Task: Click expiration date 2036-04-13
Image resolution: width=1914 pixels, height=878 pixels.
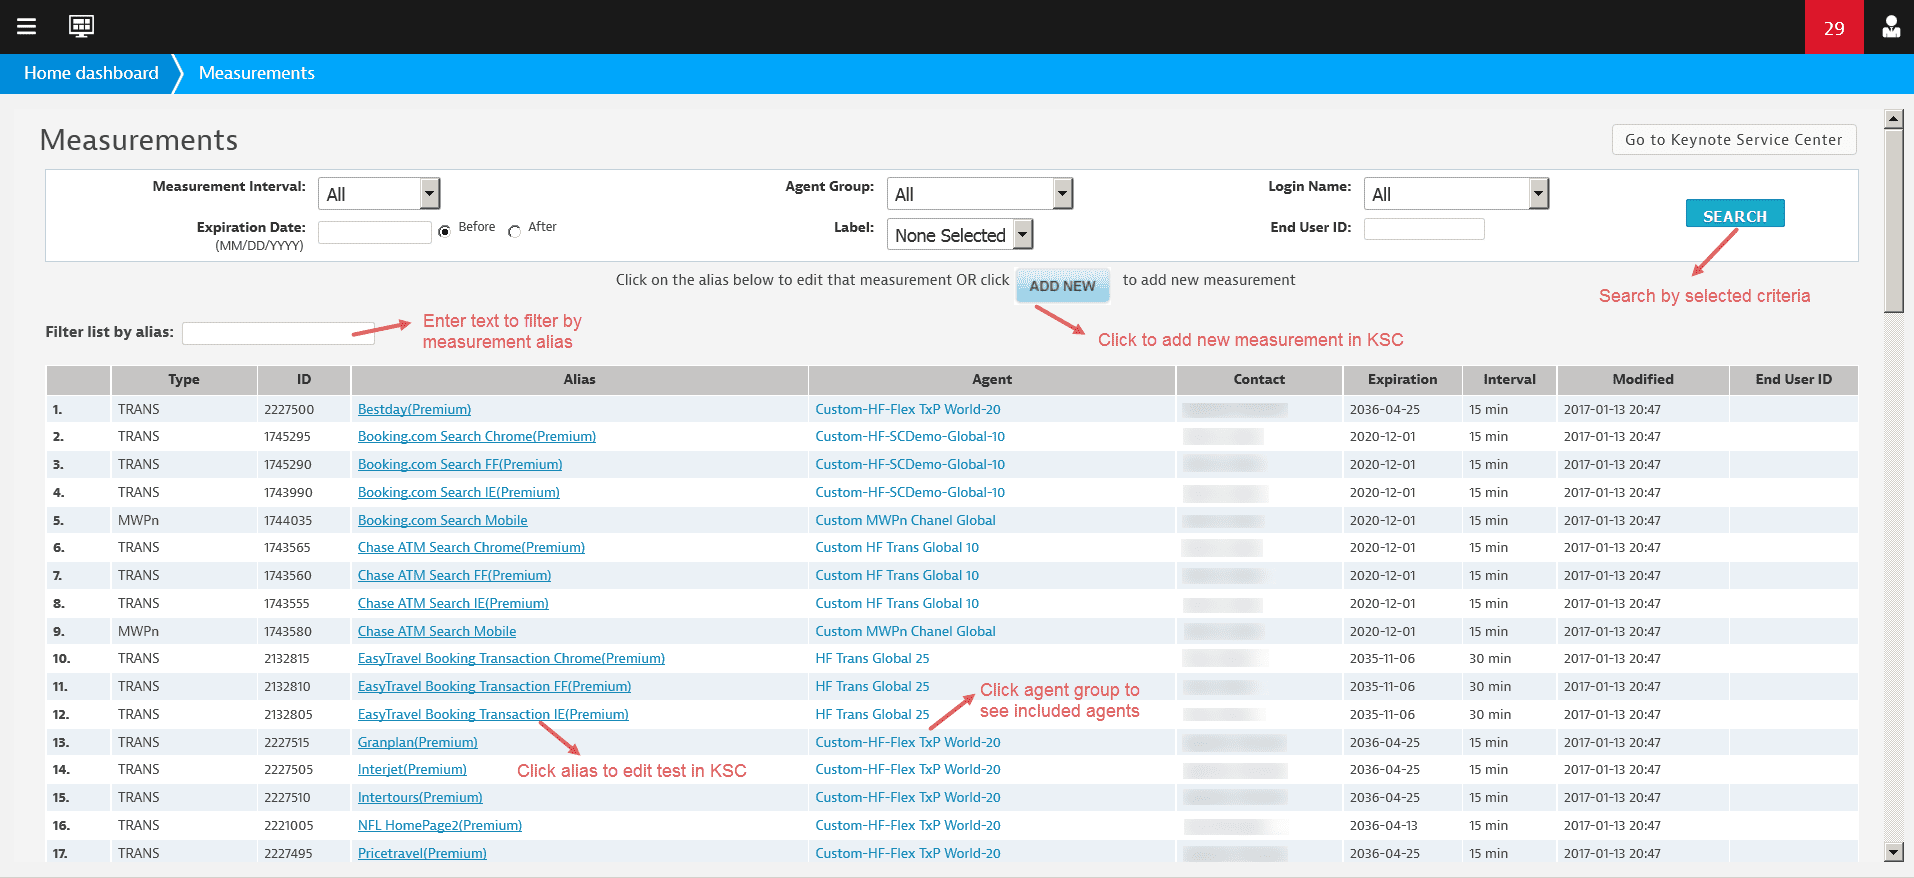Action: 1384,825
